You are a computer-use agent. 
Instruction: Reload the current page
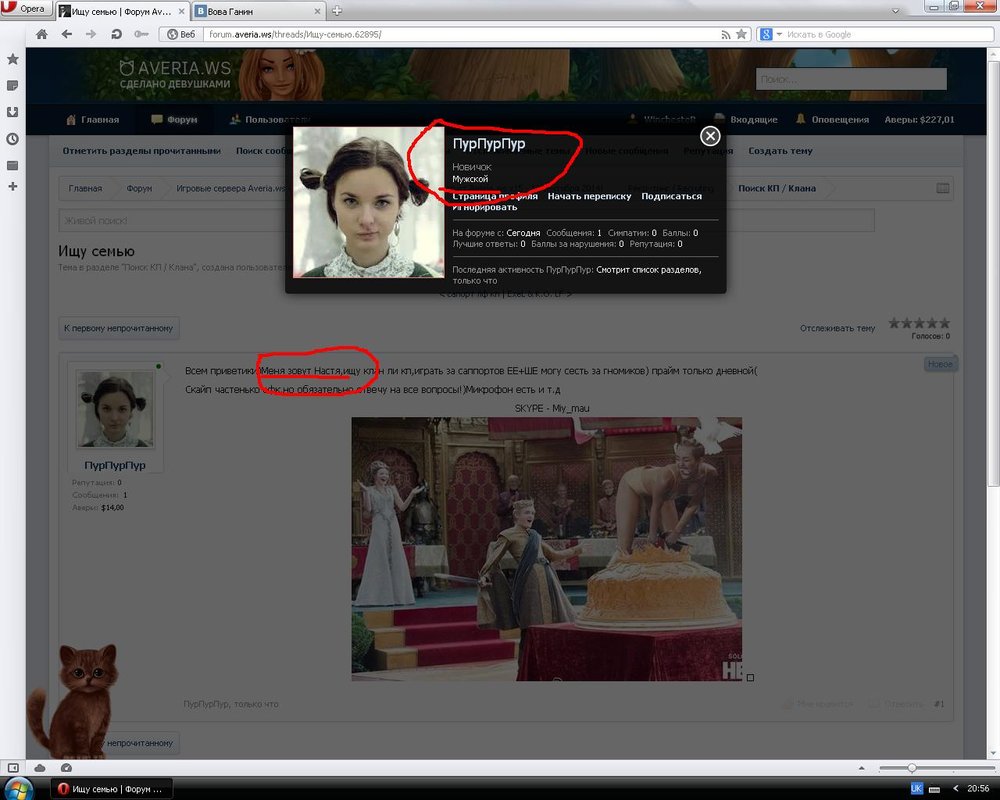117,34
